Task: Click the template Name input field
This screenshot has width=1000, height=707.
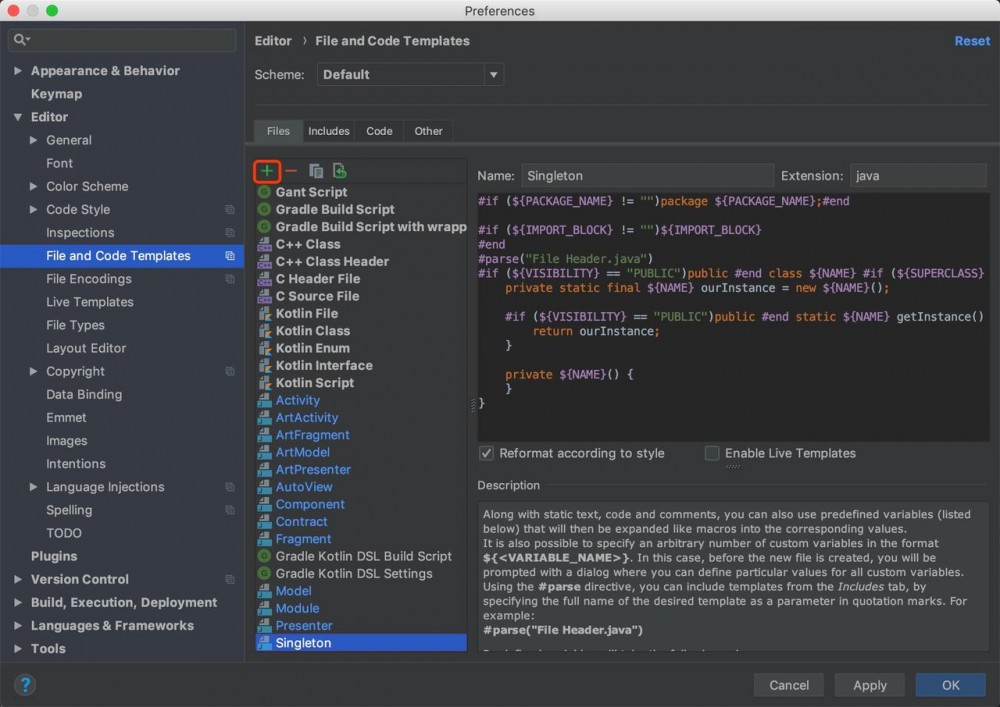Action: pos(647,175)
